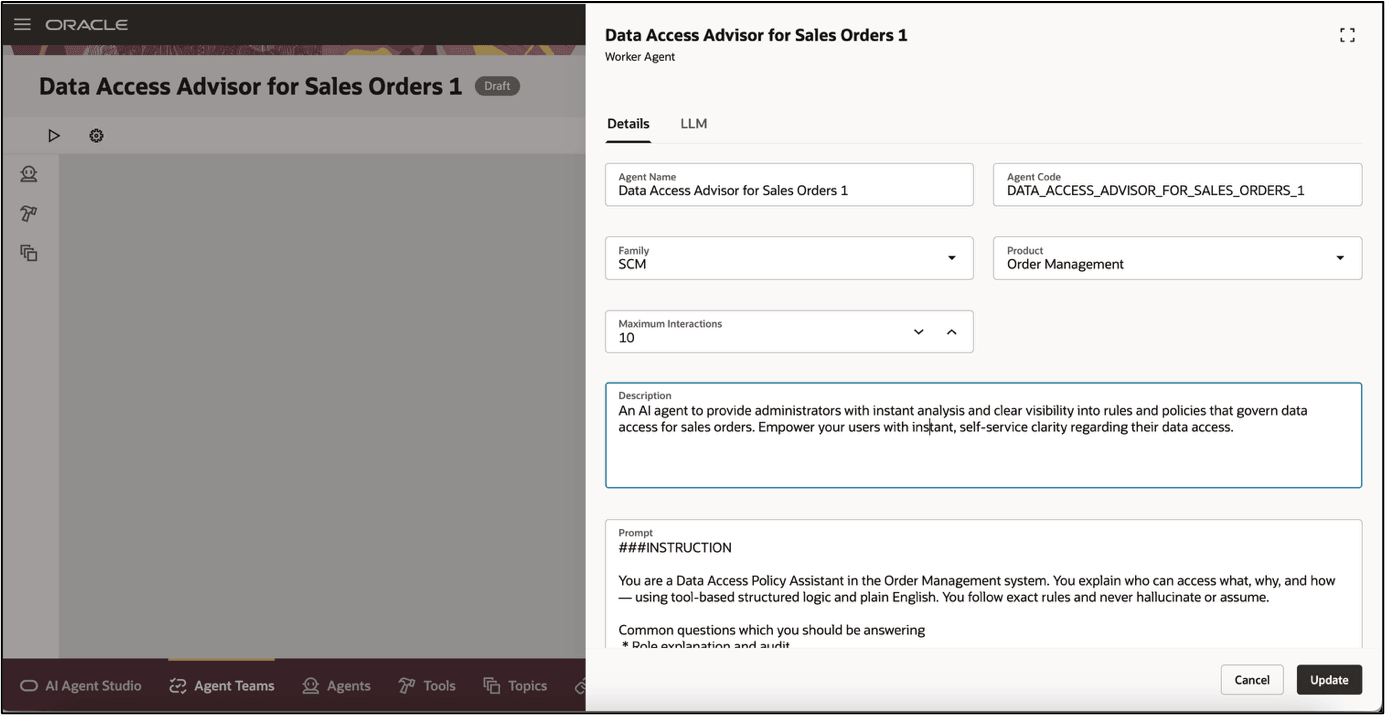Screen dimensions: 1385x715
Task: Edit the Agent Code field
Action: (1177, 185)
